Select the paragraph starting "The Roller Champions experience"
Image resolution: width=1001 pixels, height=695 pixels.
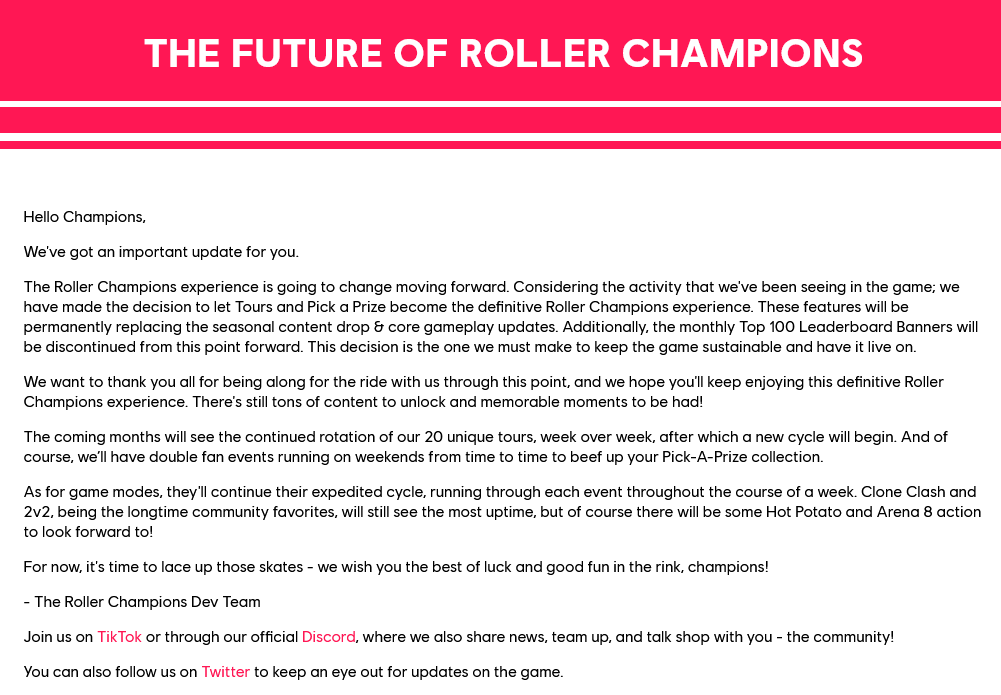[500, 317]
